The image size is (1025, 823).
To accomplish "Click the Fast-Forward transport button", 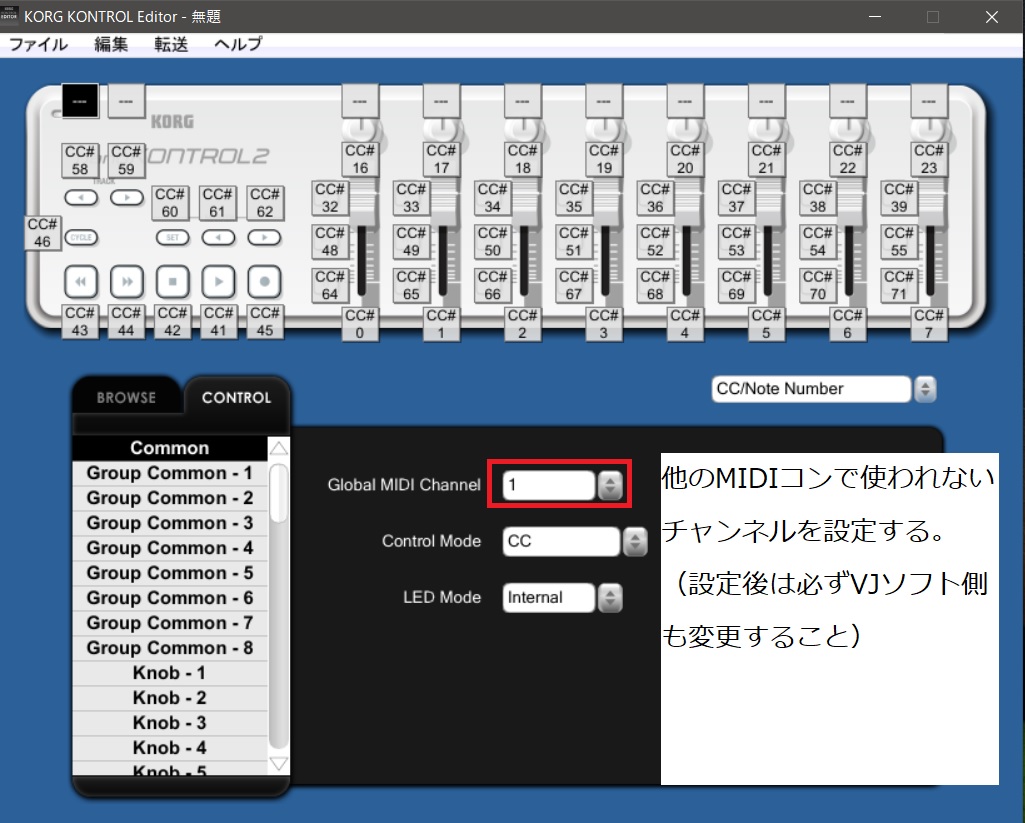I will coord(125,281).
